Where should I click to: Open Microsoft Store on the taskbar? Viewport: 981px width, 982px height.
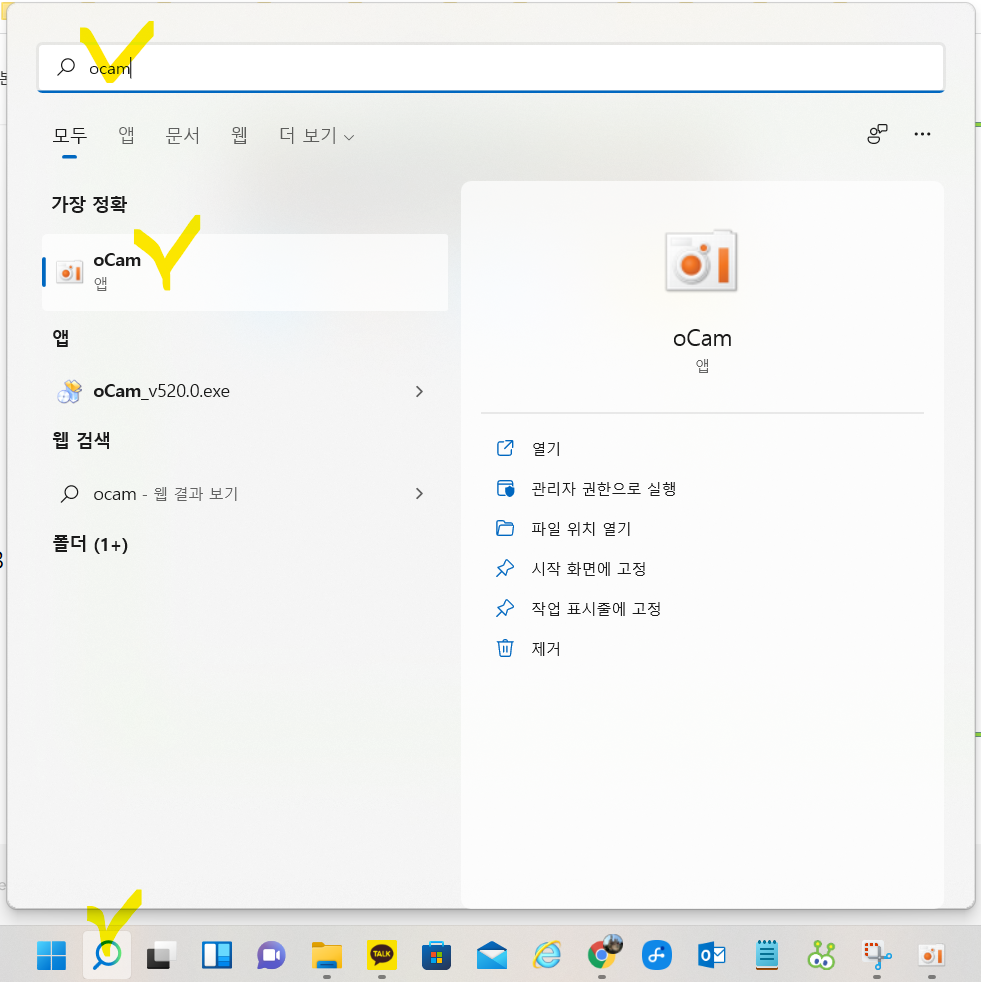[x=437, y=955]
